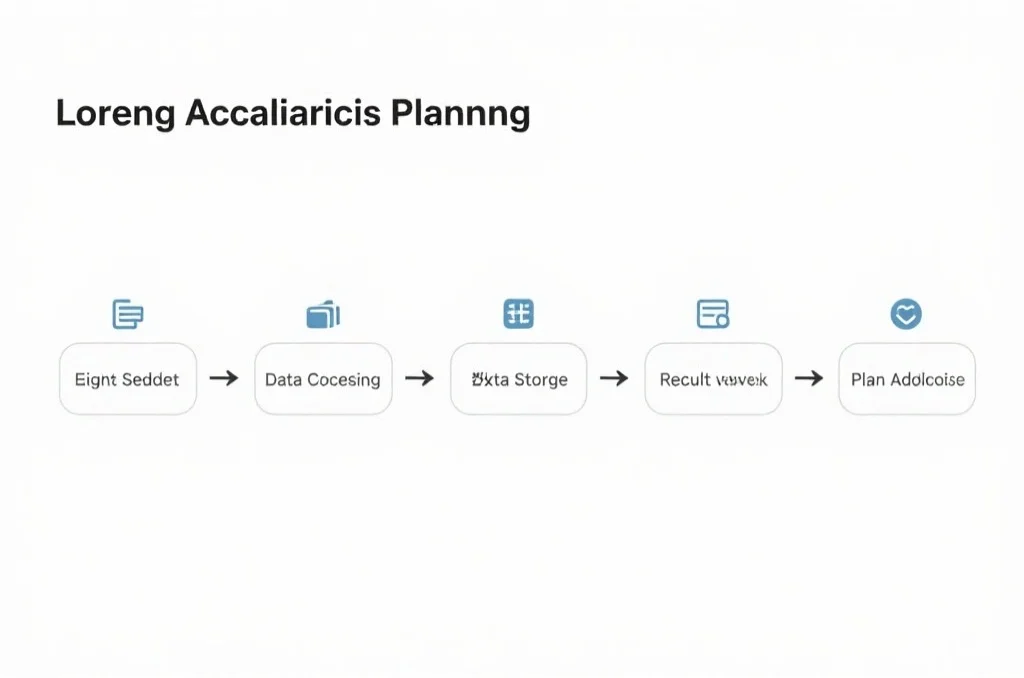Viewport: 1024px width, 678px height.
Task: Select the Plan Adolcoise step box
Action: pos(907,379)
